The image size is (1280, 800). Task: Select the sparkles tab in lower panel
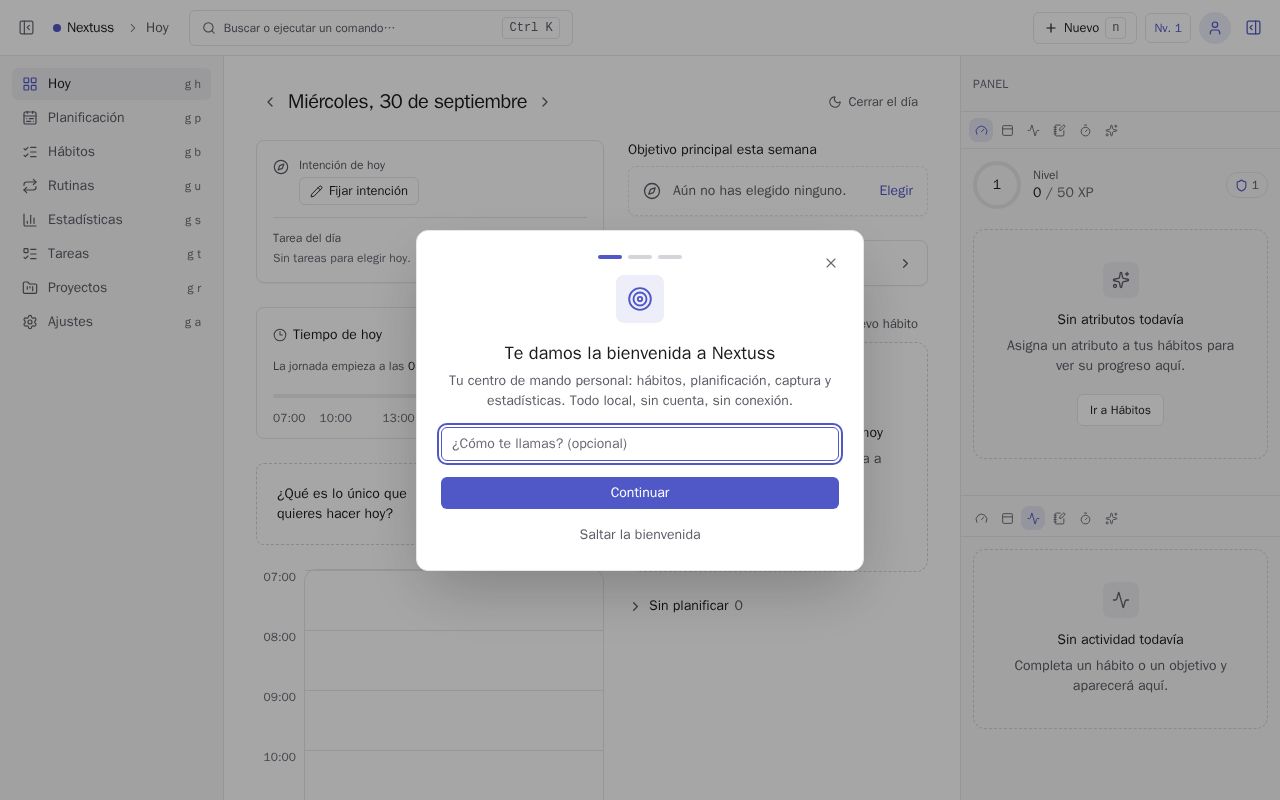[1111, 518]
